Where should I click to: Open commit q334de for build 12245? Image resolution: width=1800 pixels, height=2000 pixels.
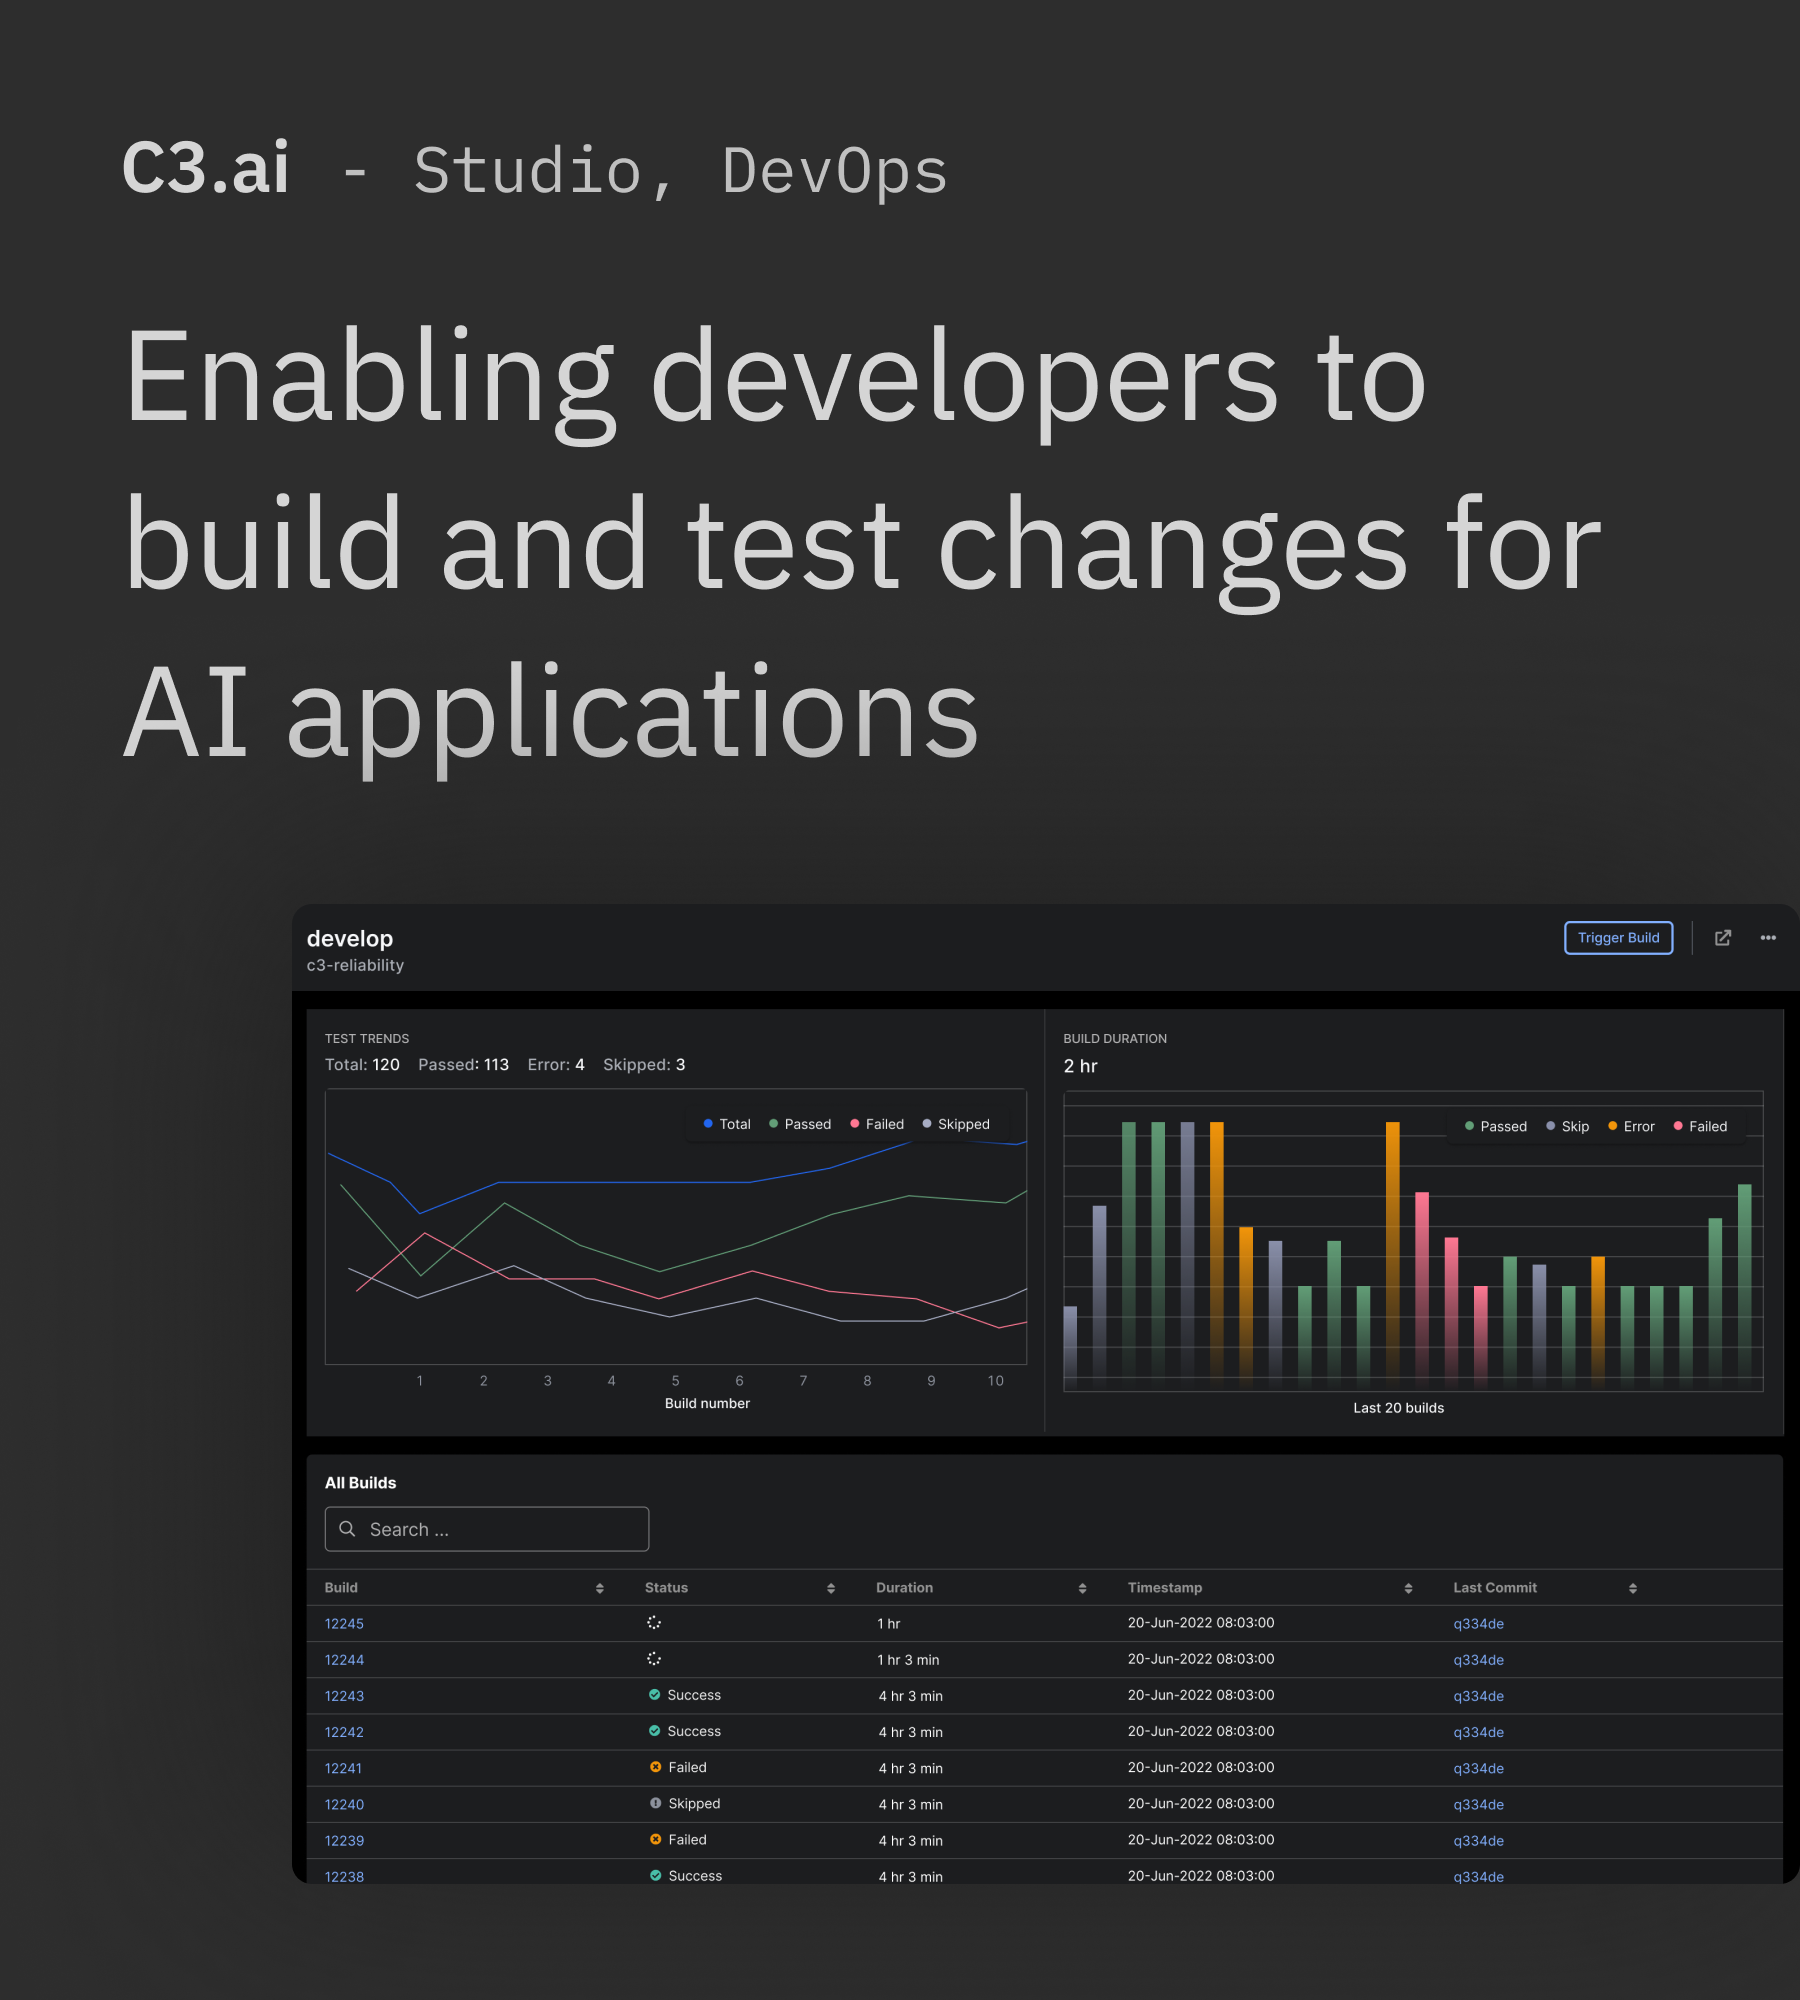[x=1478, y=1624]
